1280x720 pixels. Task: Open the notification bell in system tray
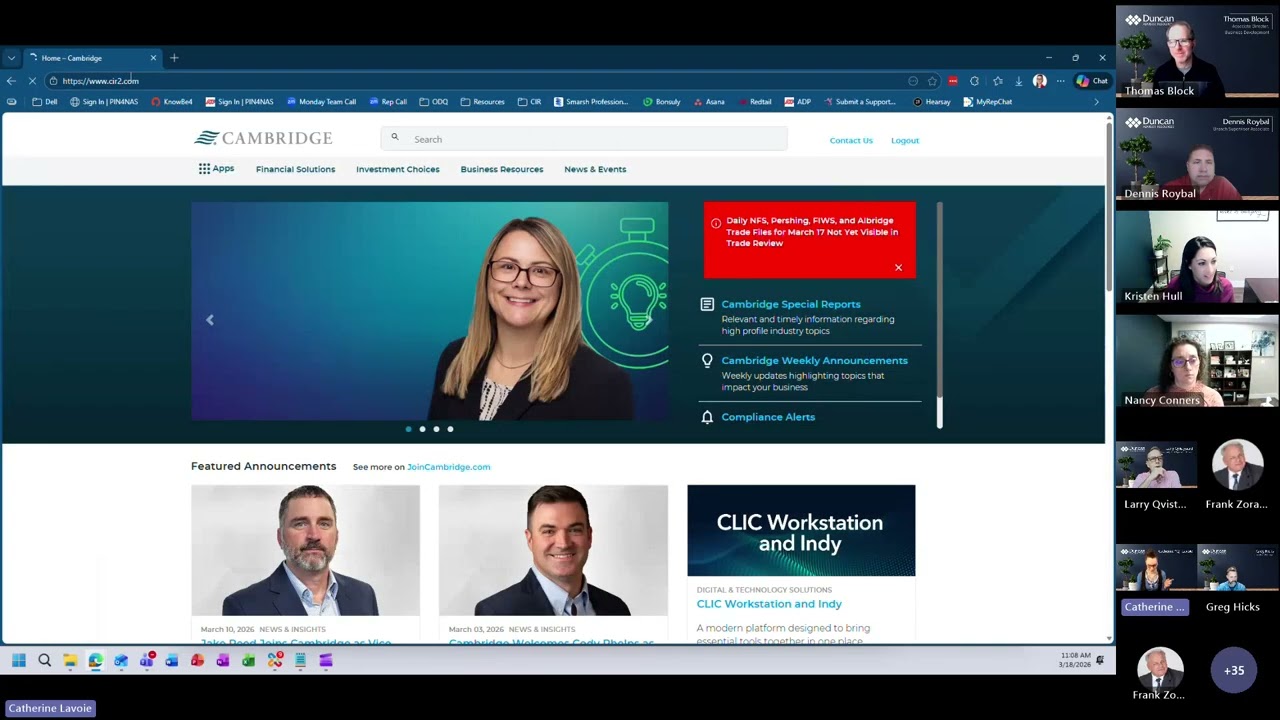tap(1100, 660)
